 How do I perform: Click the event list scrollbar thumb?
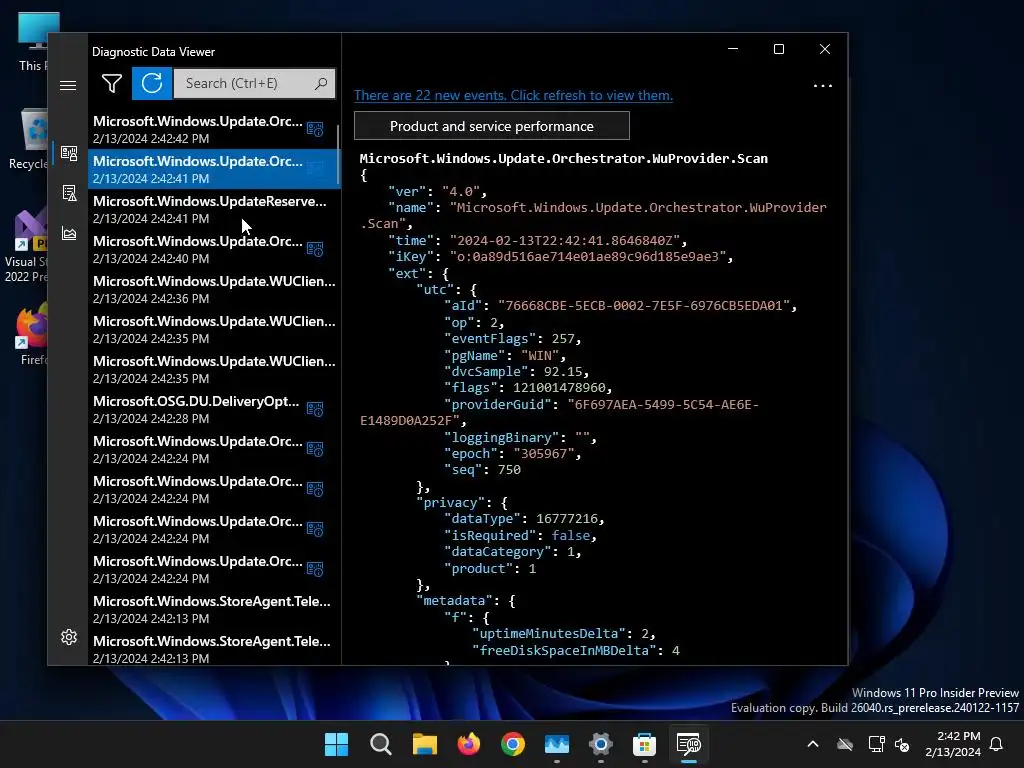point(338,154)
